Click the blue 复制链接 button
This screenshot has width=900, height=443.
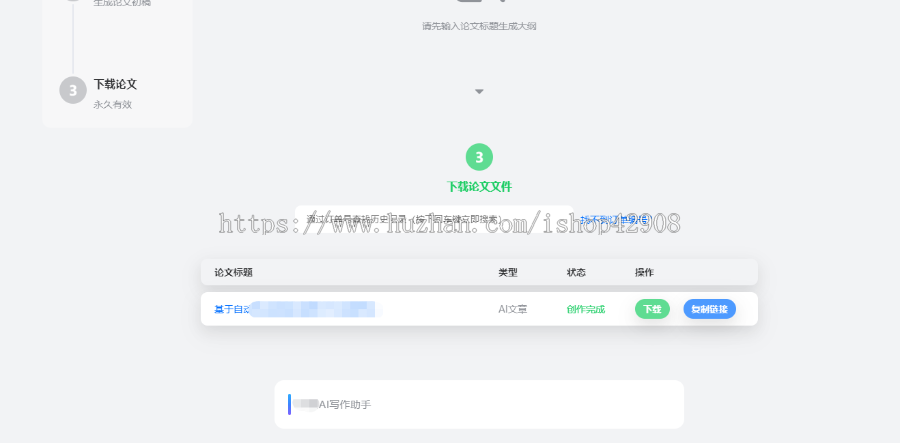click(x=709, y=309)
